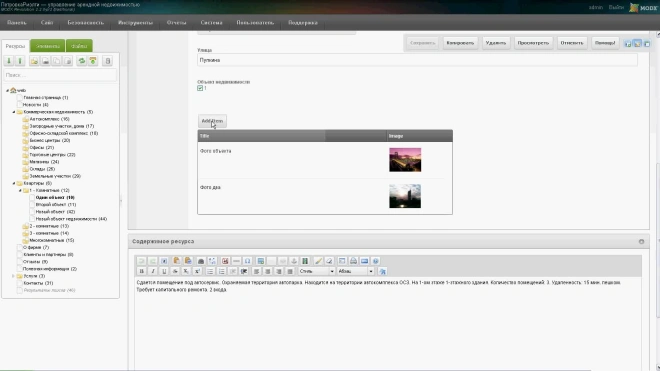
Task: Click the collapse all tree icon
Action: click(x=20, y=61)
